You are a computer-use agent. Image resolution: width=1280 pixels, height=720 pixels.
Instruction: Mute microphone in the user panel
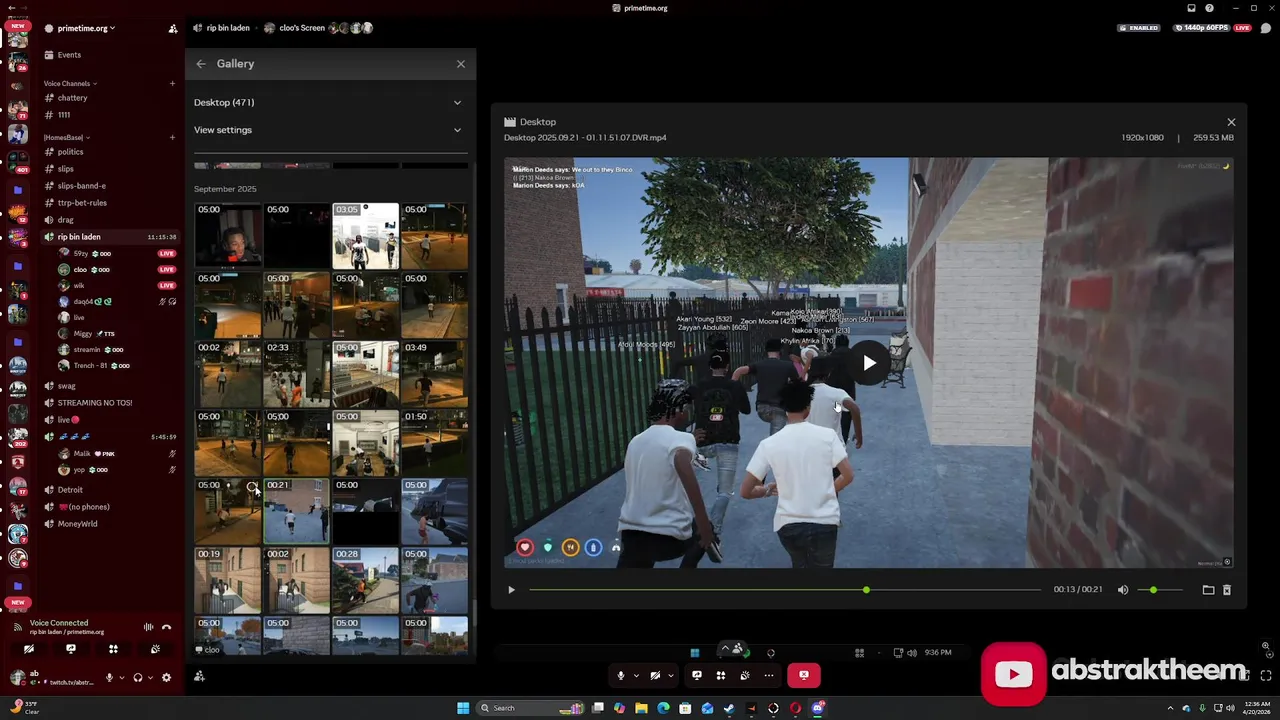coord(109,677)
